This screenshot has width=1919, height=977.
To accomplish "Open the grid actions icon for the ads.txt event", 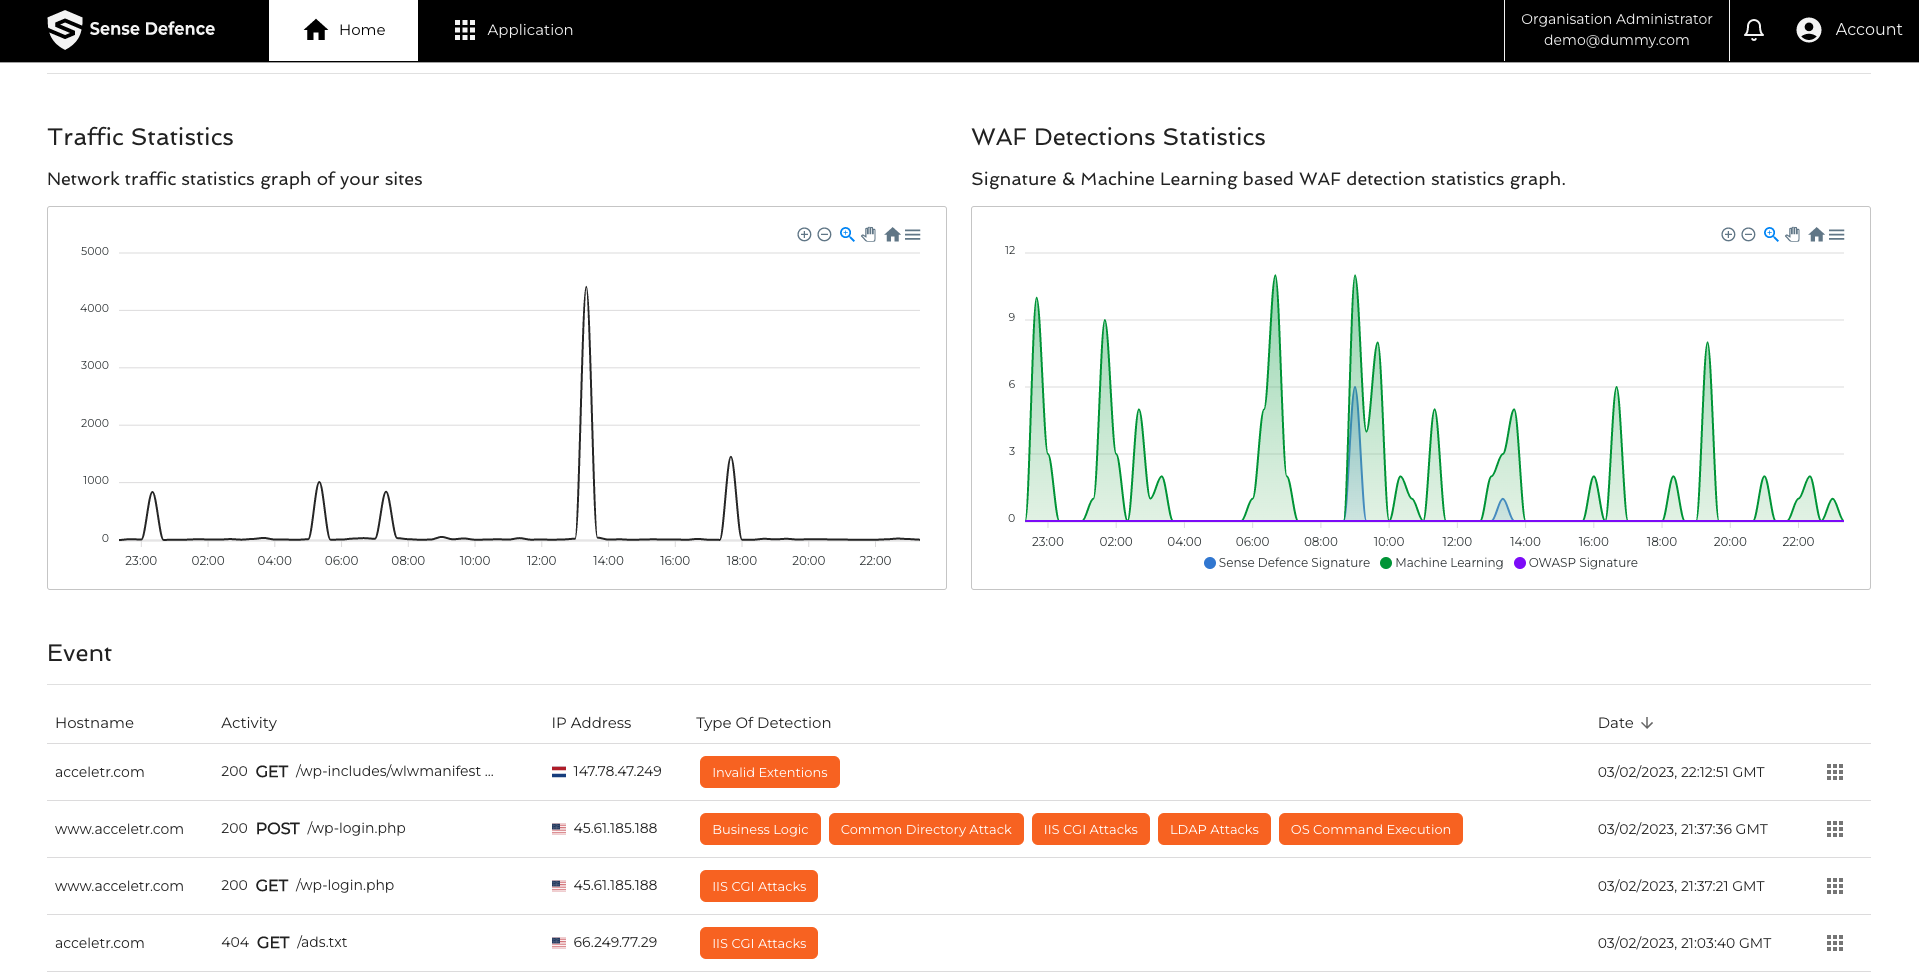I will 1835,943.
